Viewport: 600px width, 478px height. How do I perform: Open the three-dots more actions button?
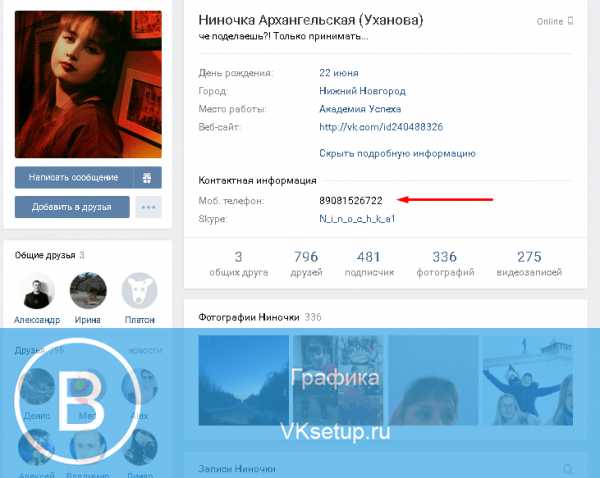[148, 207]
